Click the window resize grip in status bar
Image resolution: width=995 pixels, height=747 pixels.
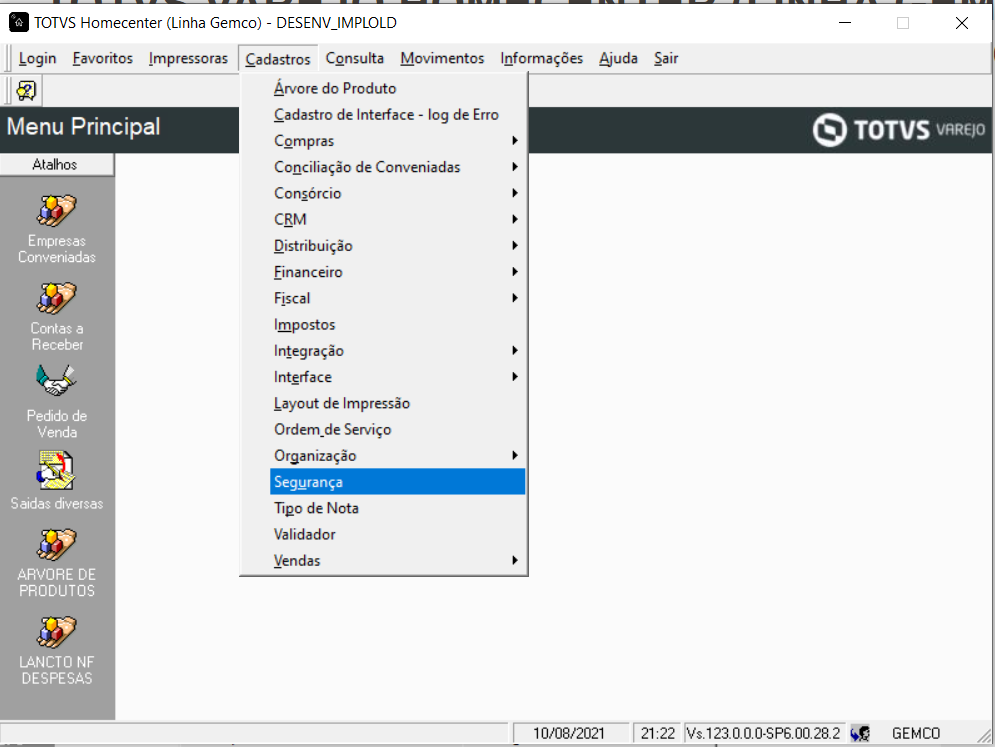click(984, 736)
